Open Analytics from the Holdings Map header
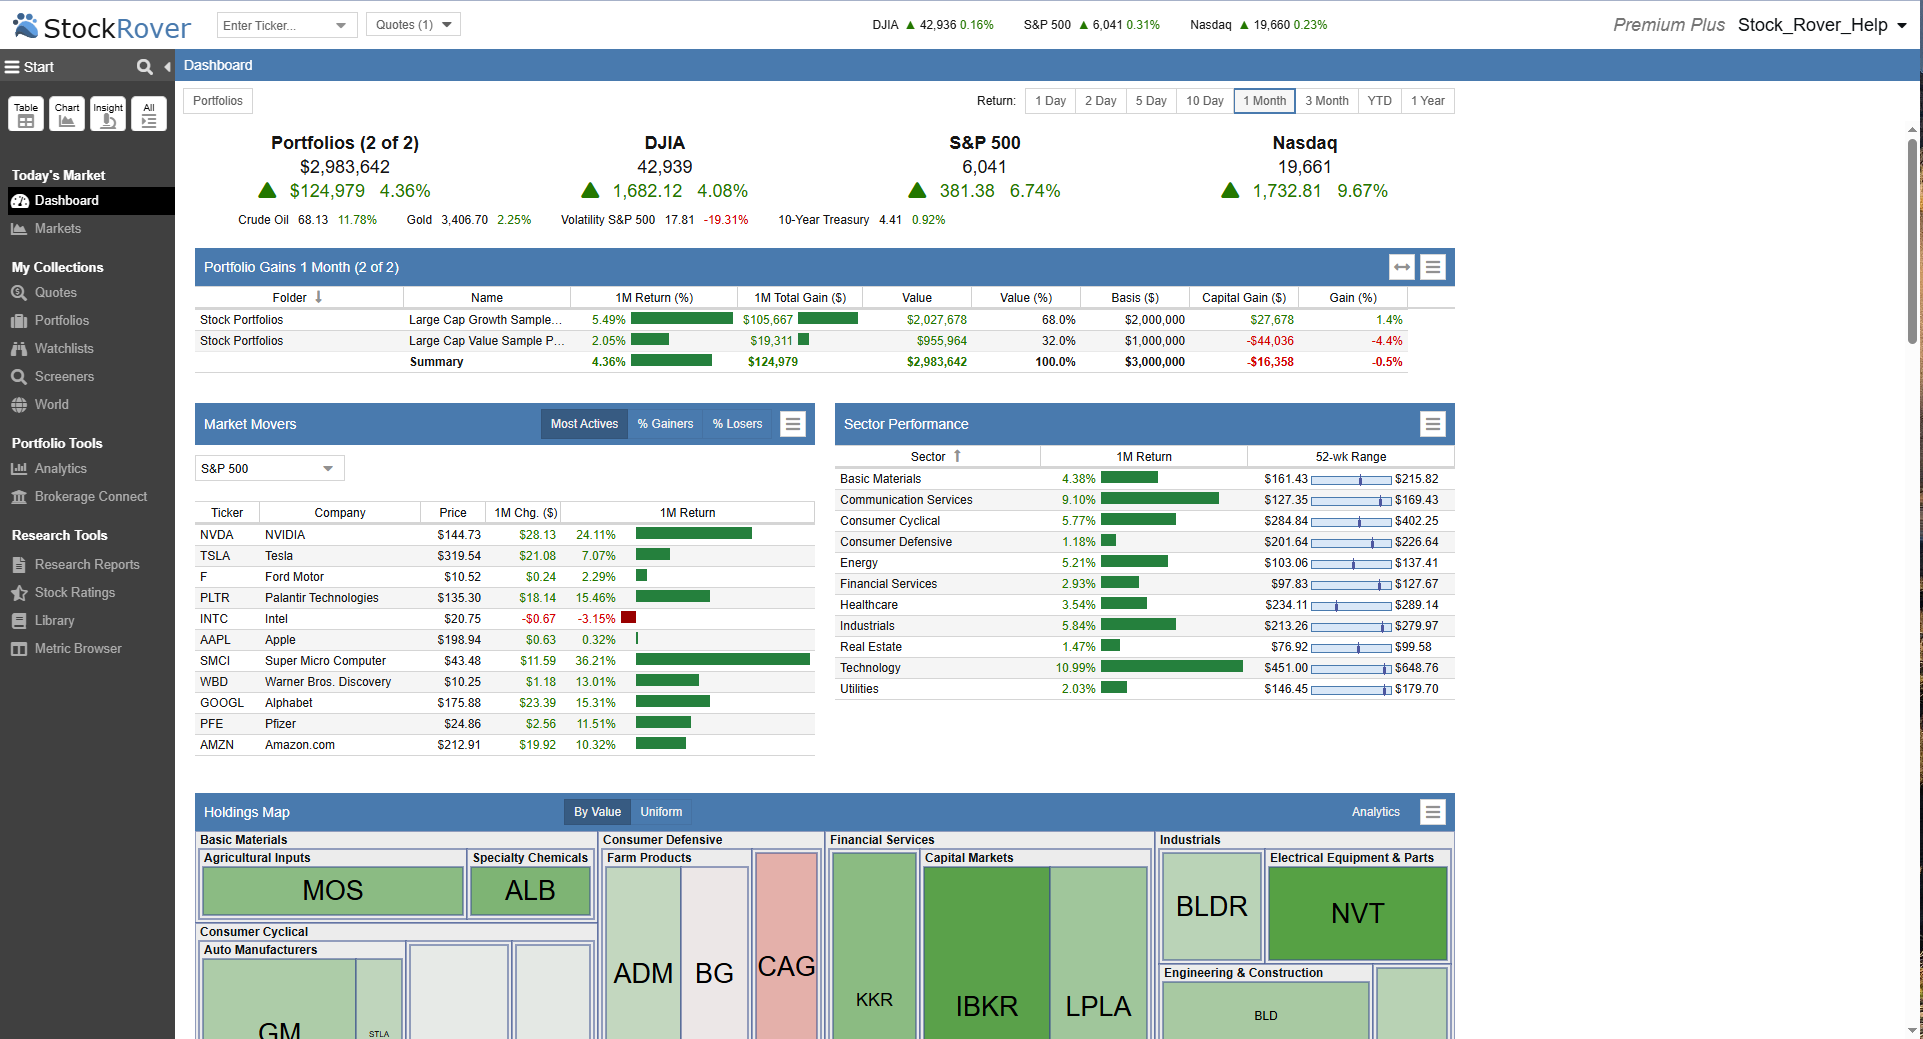Image resolution: width=1923 pixels, height=1039 pixels. (x=1375, y=811)
